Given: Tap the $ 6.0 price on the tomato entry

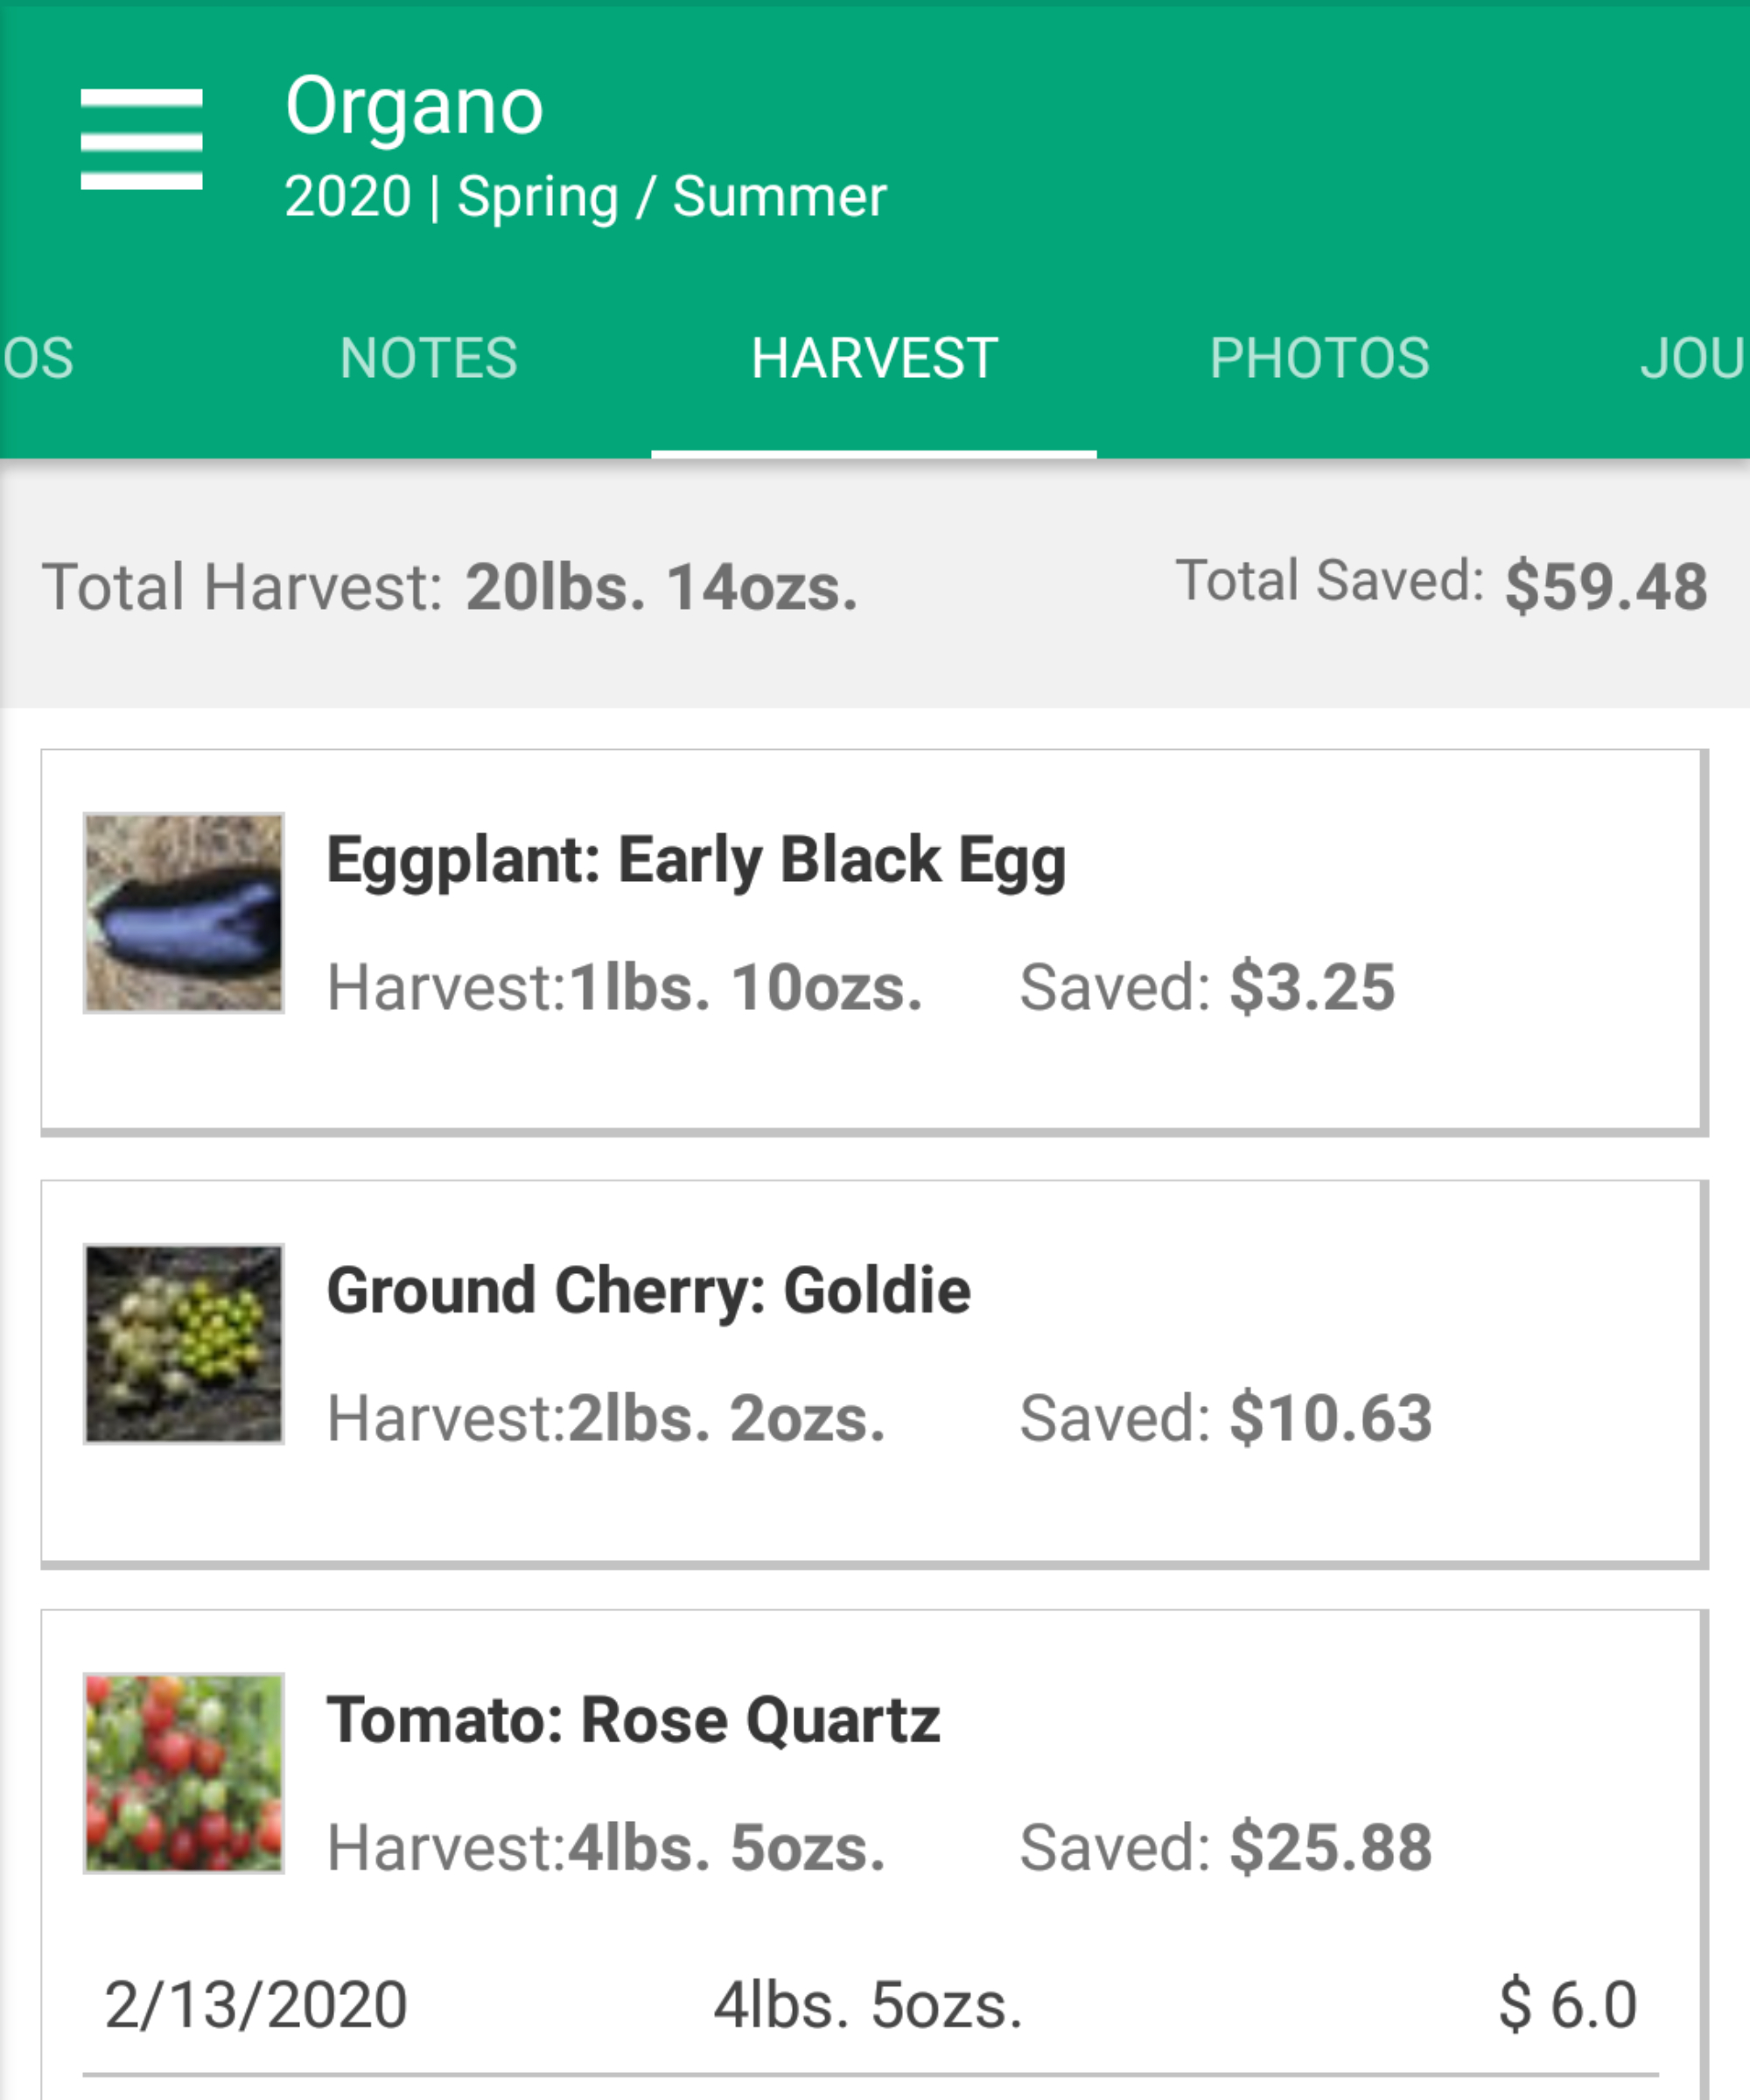Looking at the screenshot, I should pos(1567,2005).
